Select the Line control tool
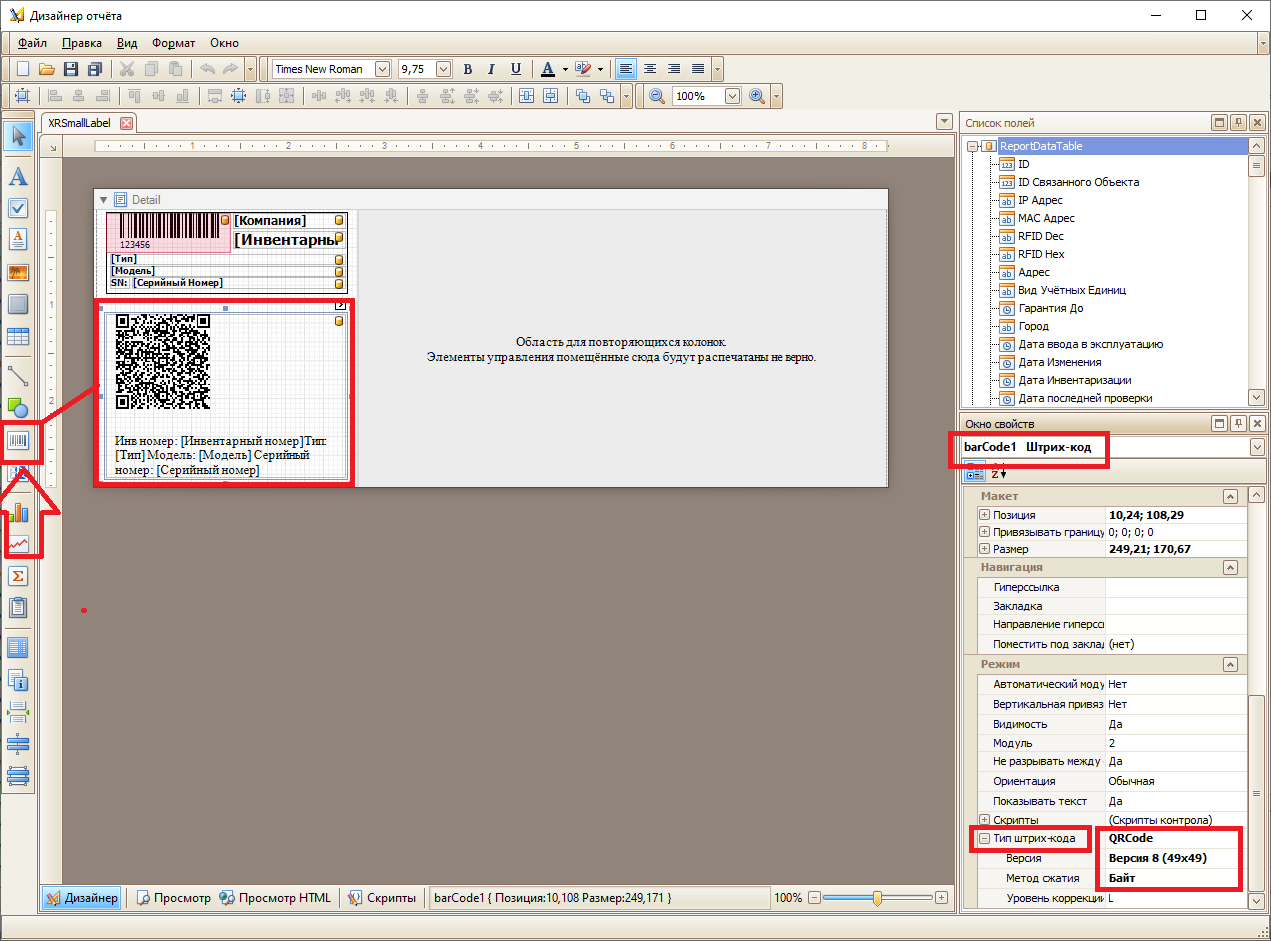The width and height of the screenshot is (1271, 941). coord(18,376)
